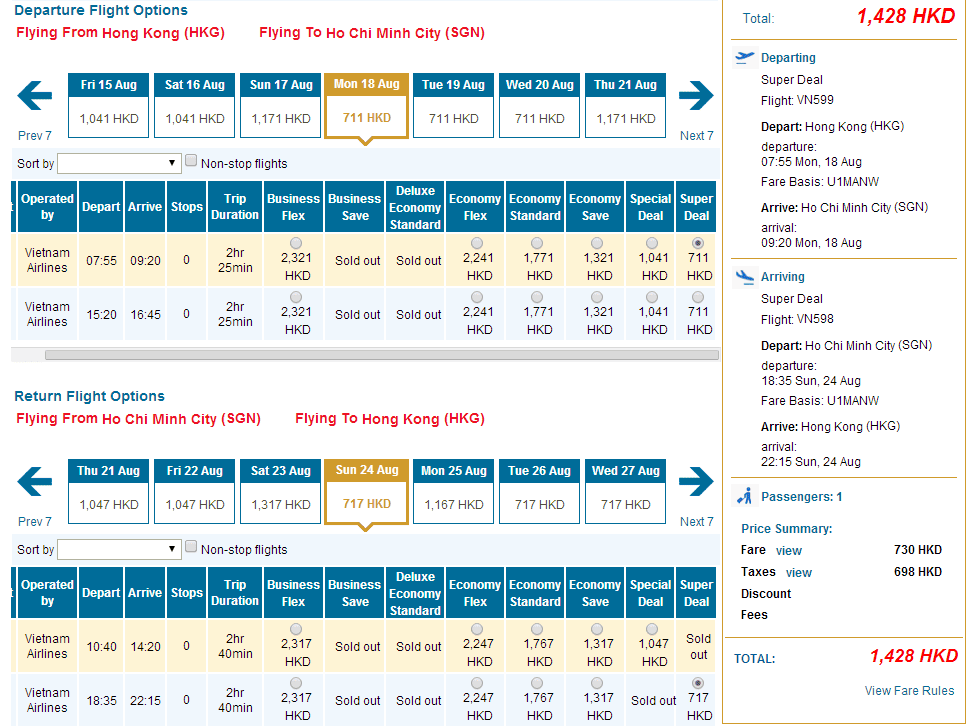Image resolution: width=971 pixels, height=728 pixels.
Task: Open the Taxes view link
Action: pyautogui.click(x=798, y=573)
